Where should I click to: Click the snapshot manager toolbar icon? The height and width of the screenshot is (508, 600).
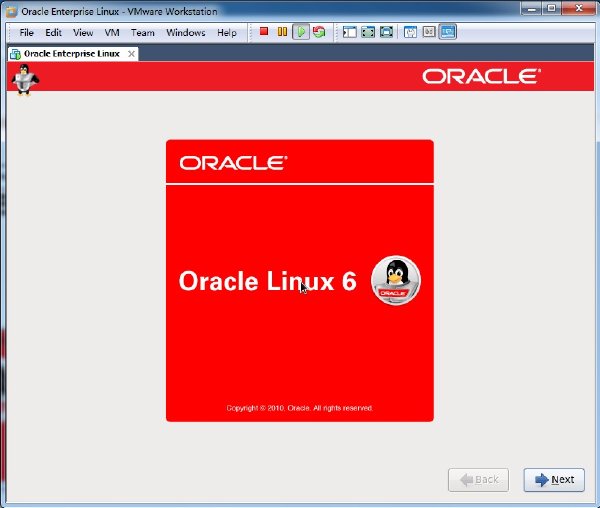(410, 32)
